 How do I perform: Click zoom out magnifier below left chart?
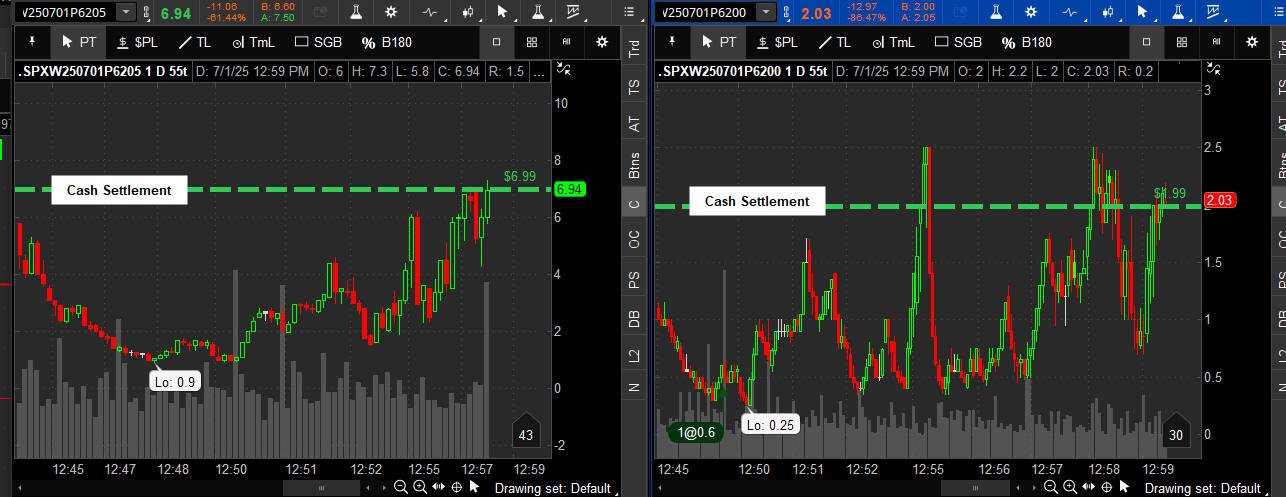tap(400, 487)
